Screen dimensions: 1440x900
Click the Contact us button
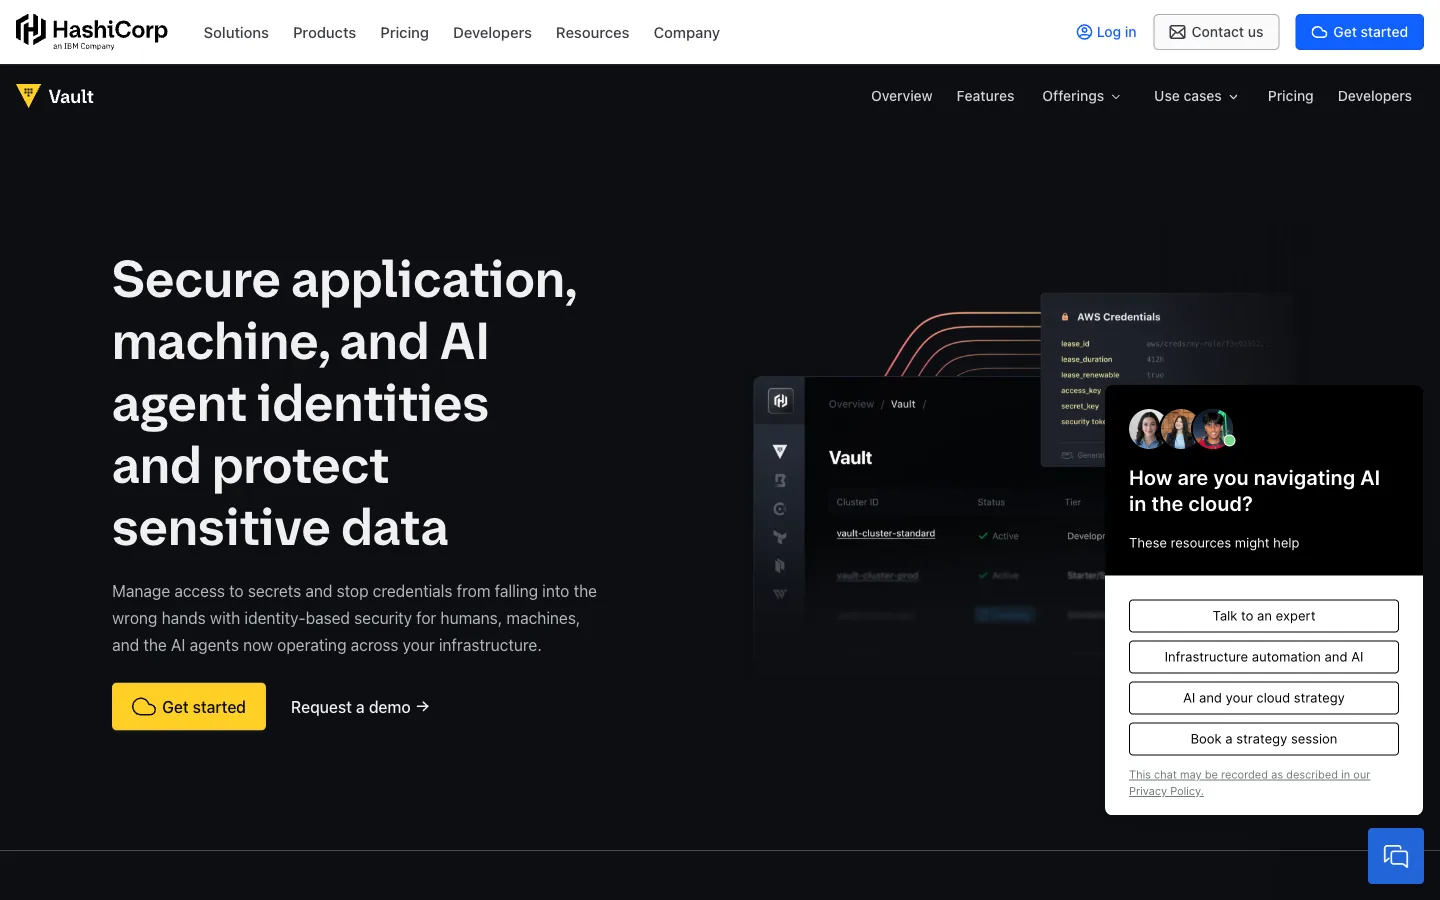coord(1216,32)
